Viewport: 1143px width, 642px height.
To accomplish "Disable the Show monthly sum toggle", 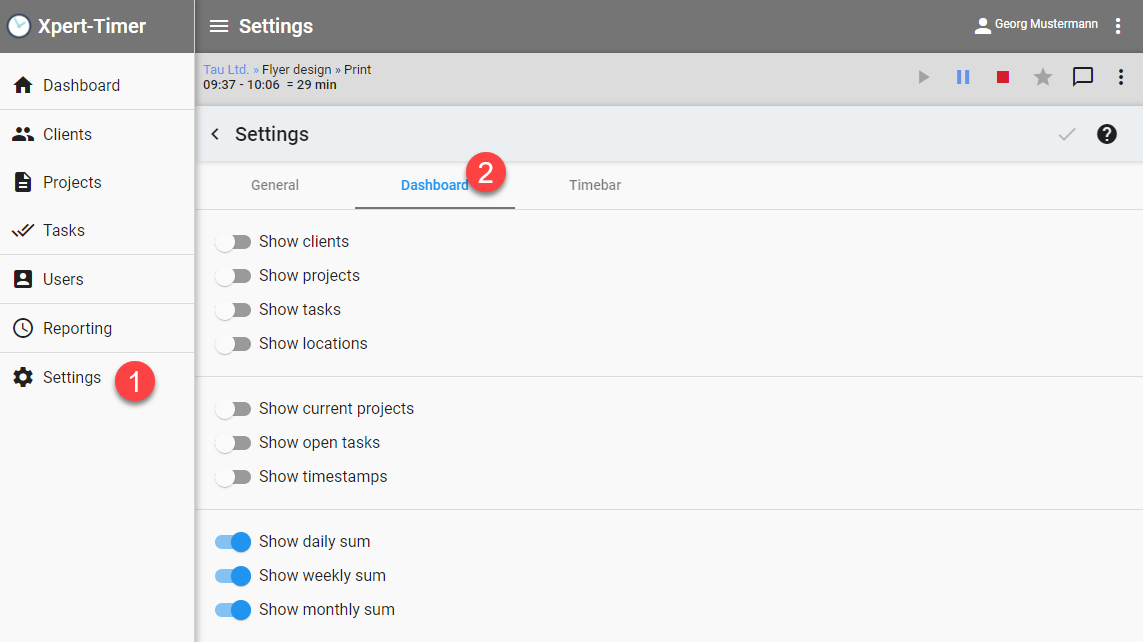I will coord(232,610).
